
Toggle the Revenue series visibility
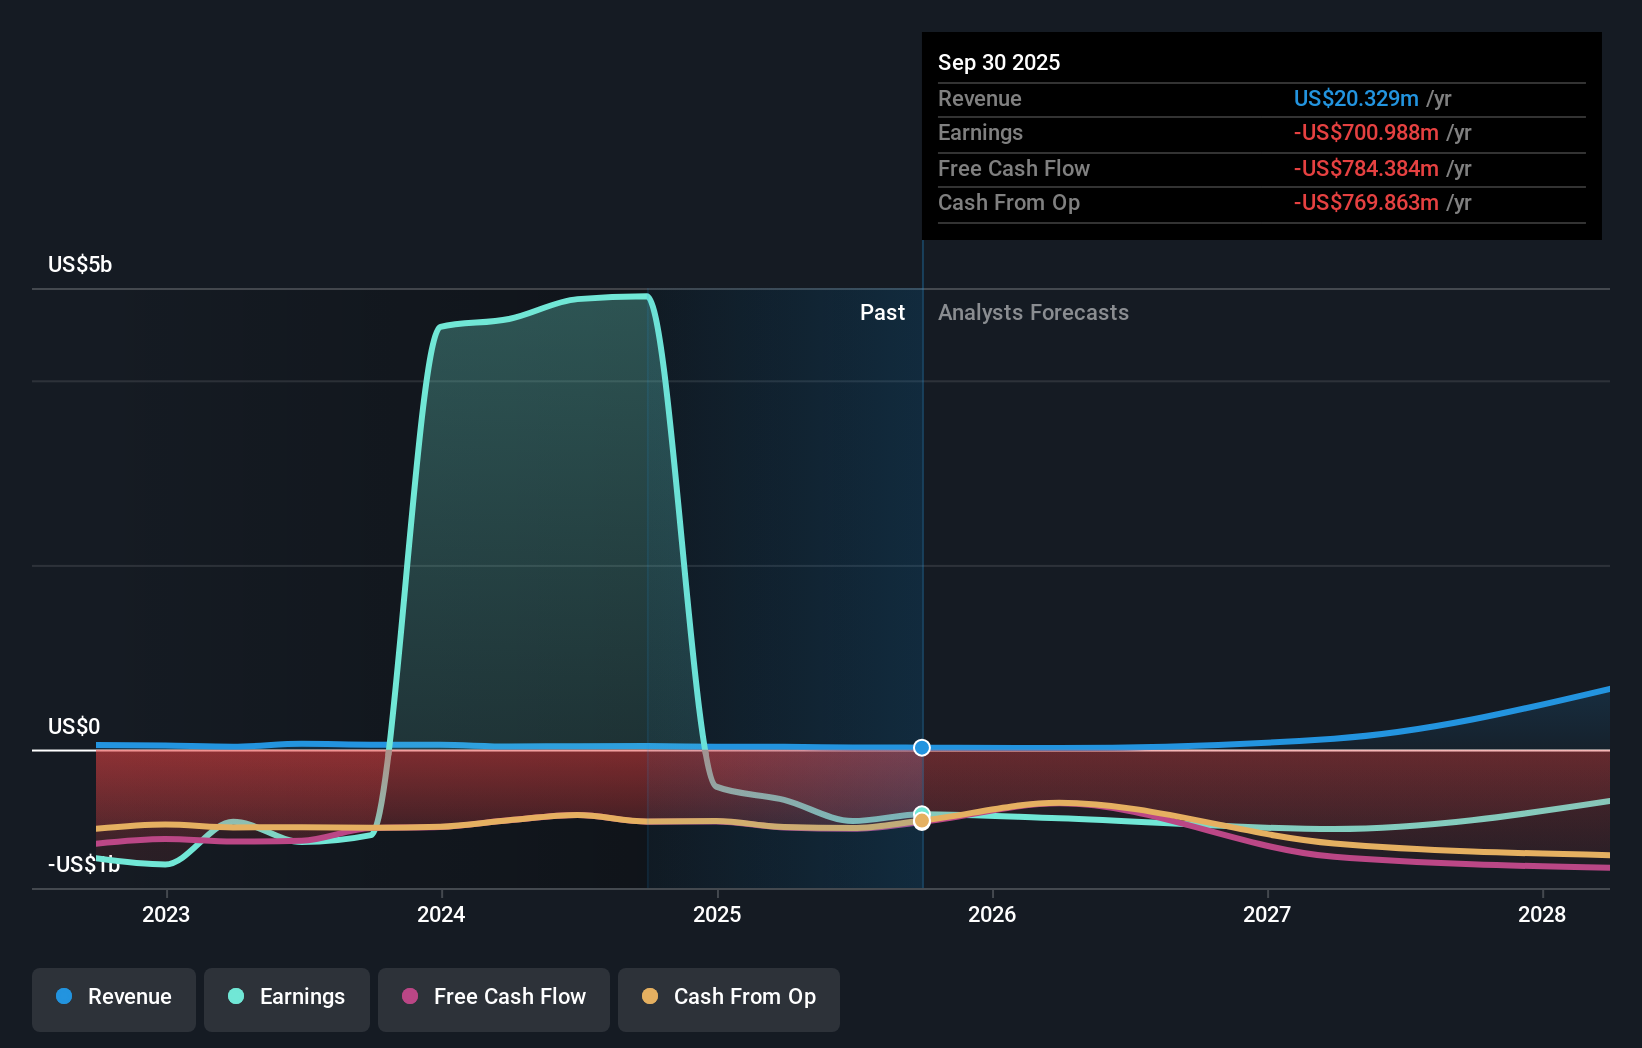click(113, 997)
